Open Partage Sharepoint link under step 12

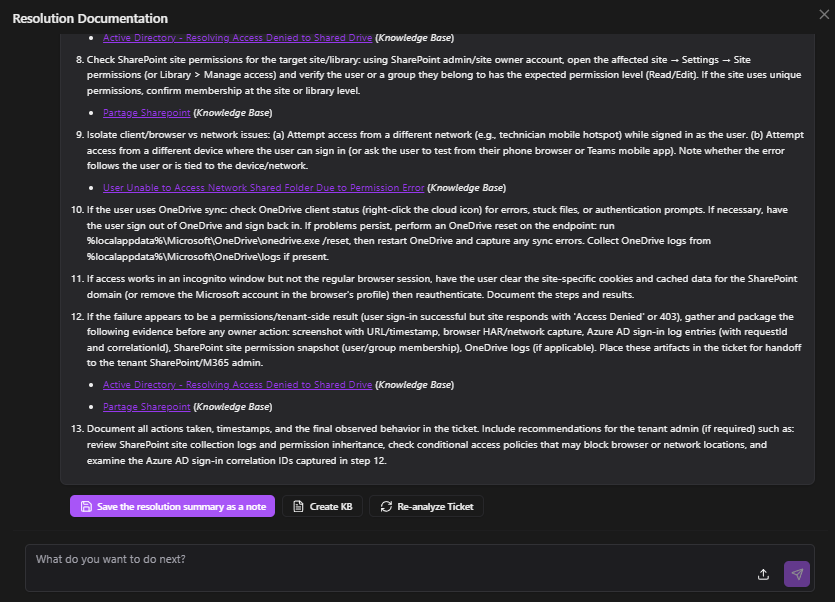146,407
